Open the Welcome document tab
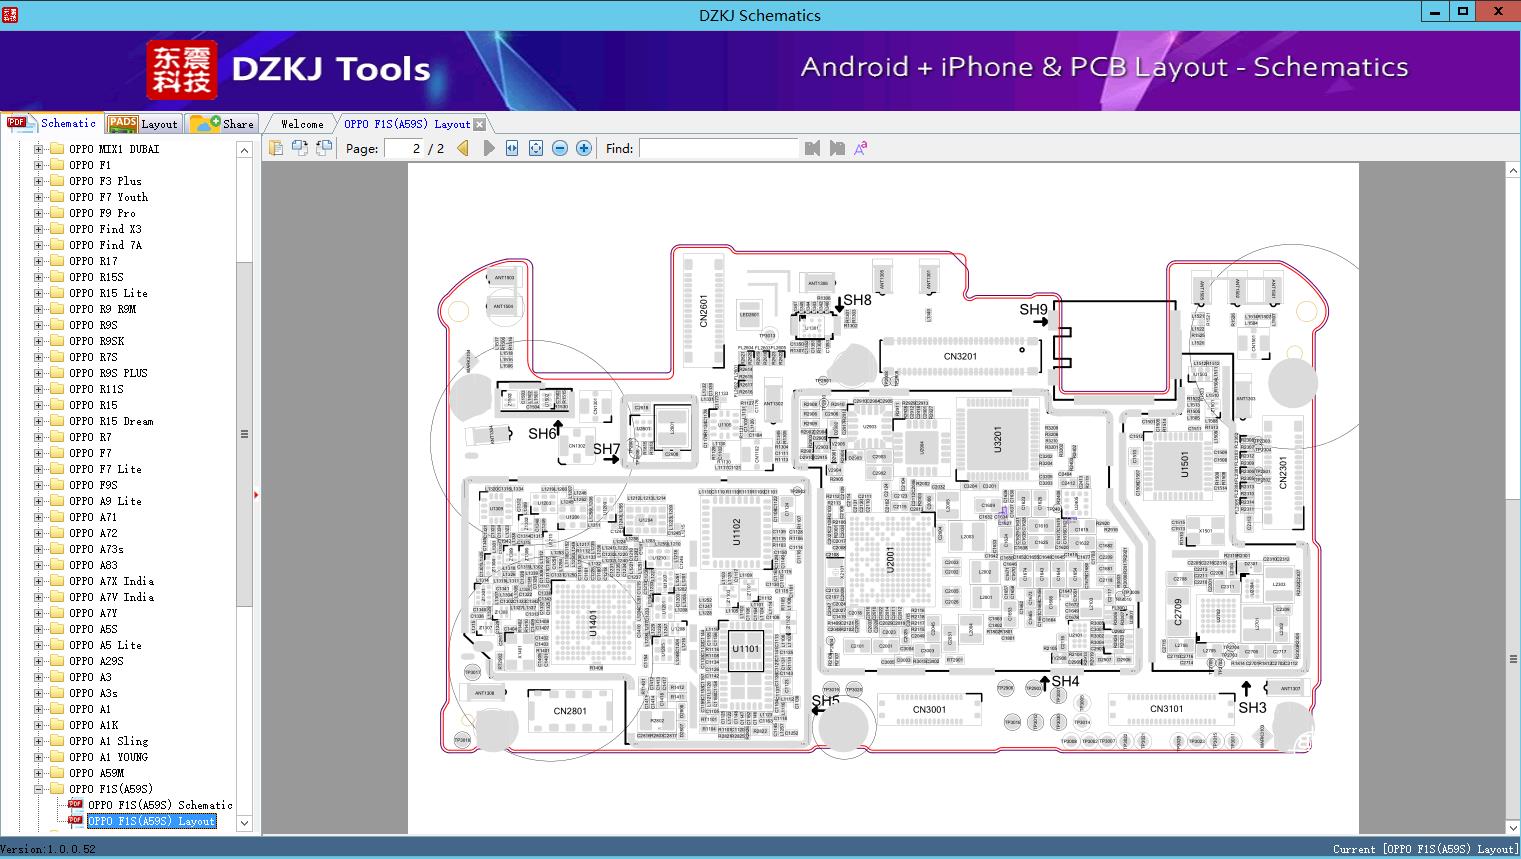The height and width of the screenshot is (859, 1521). pos(302,124)
